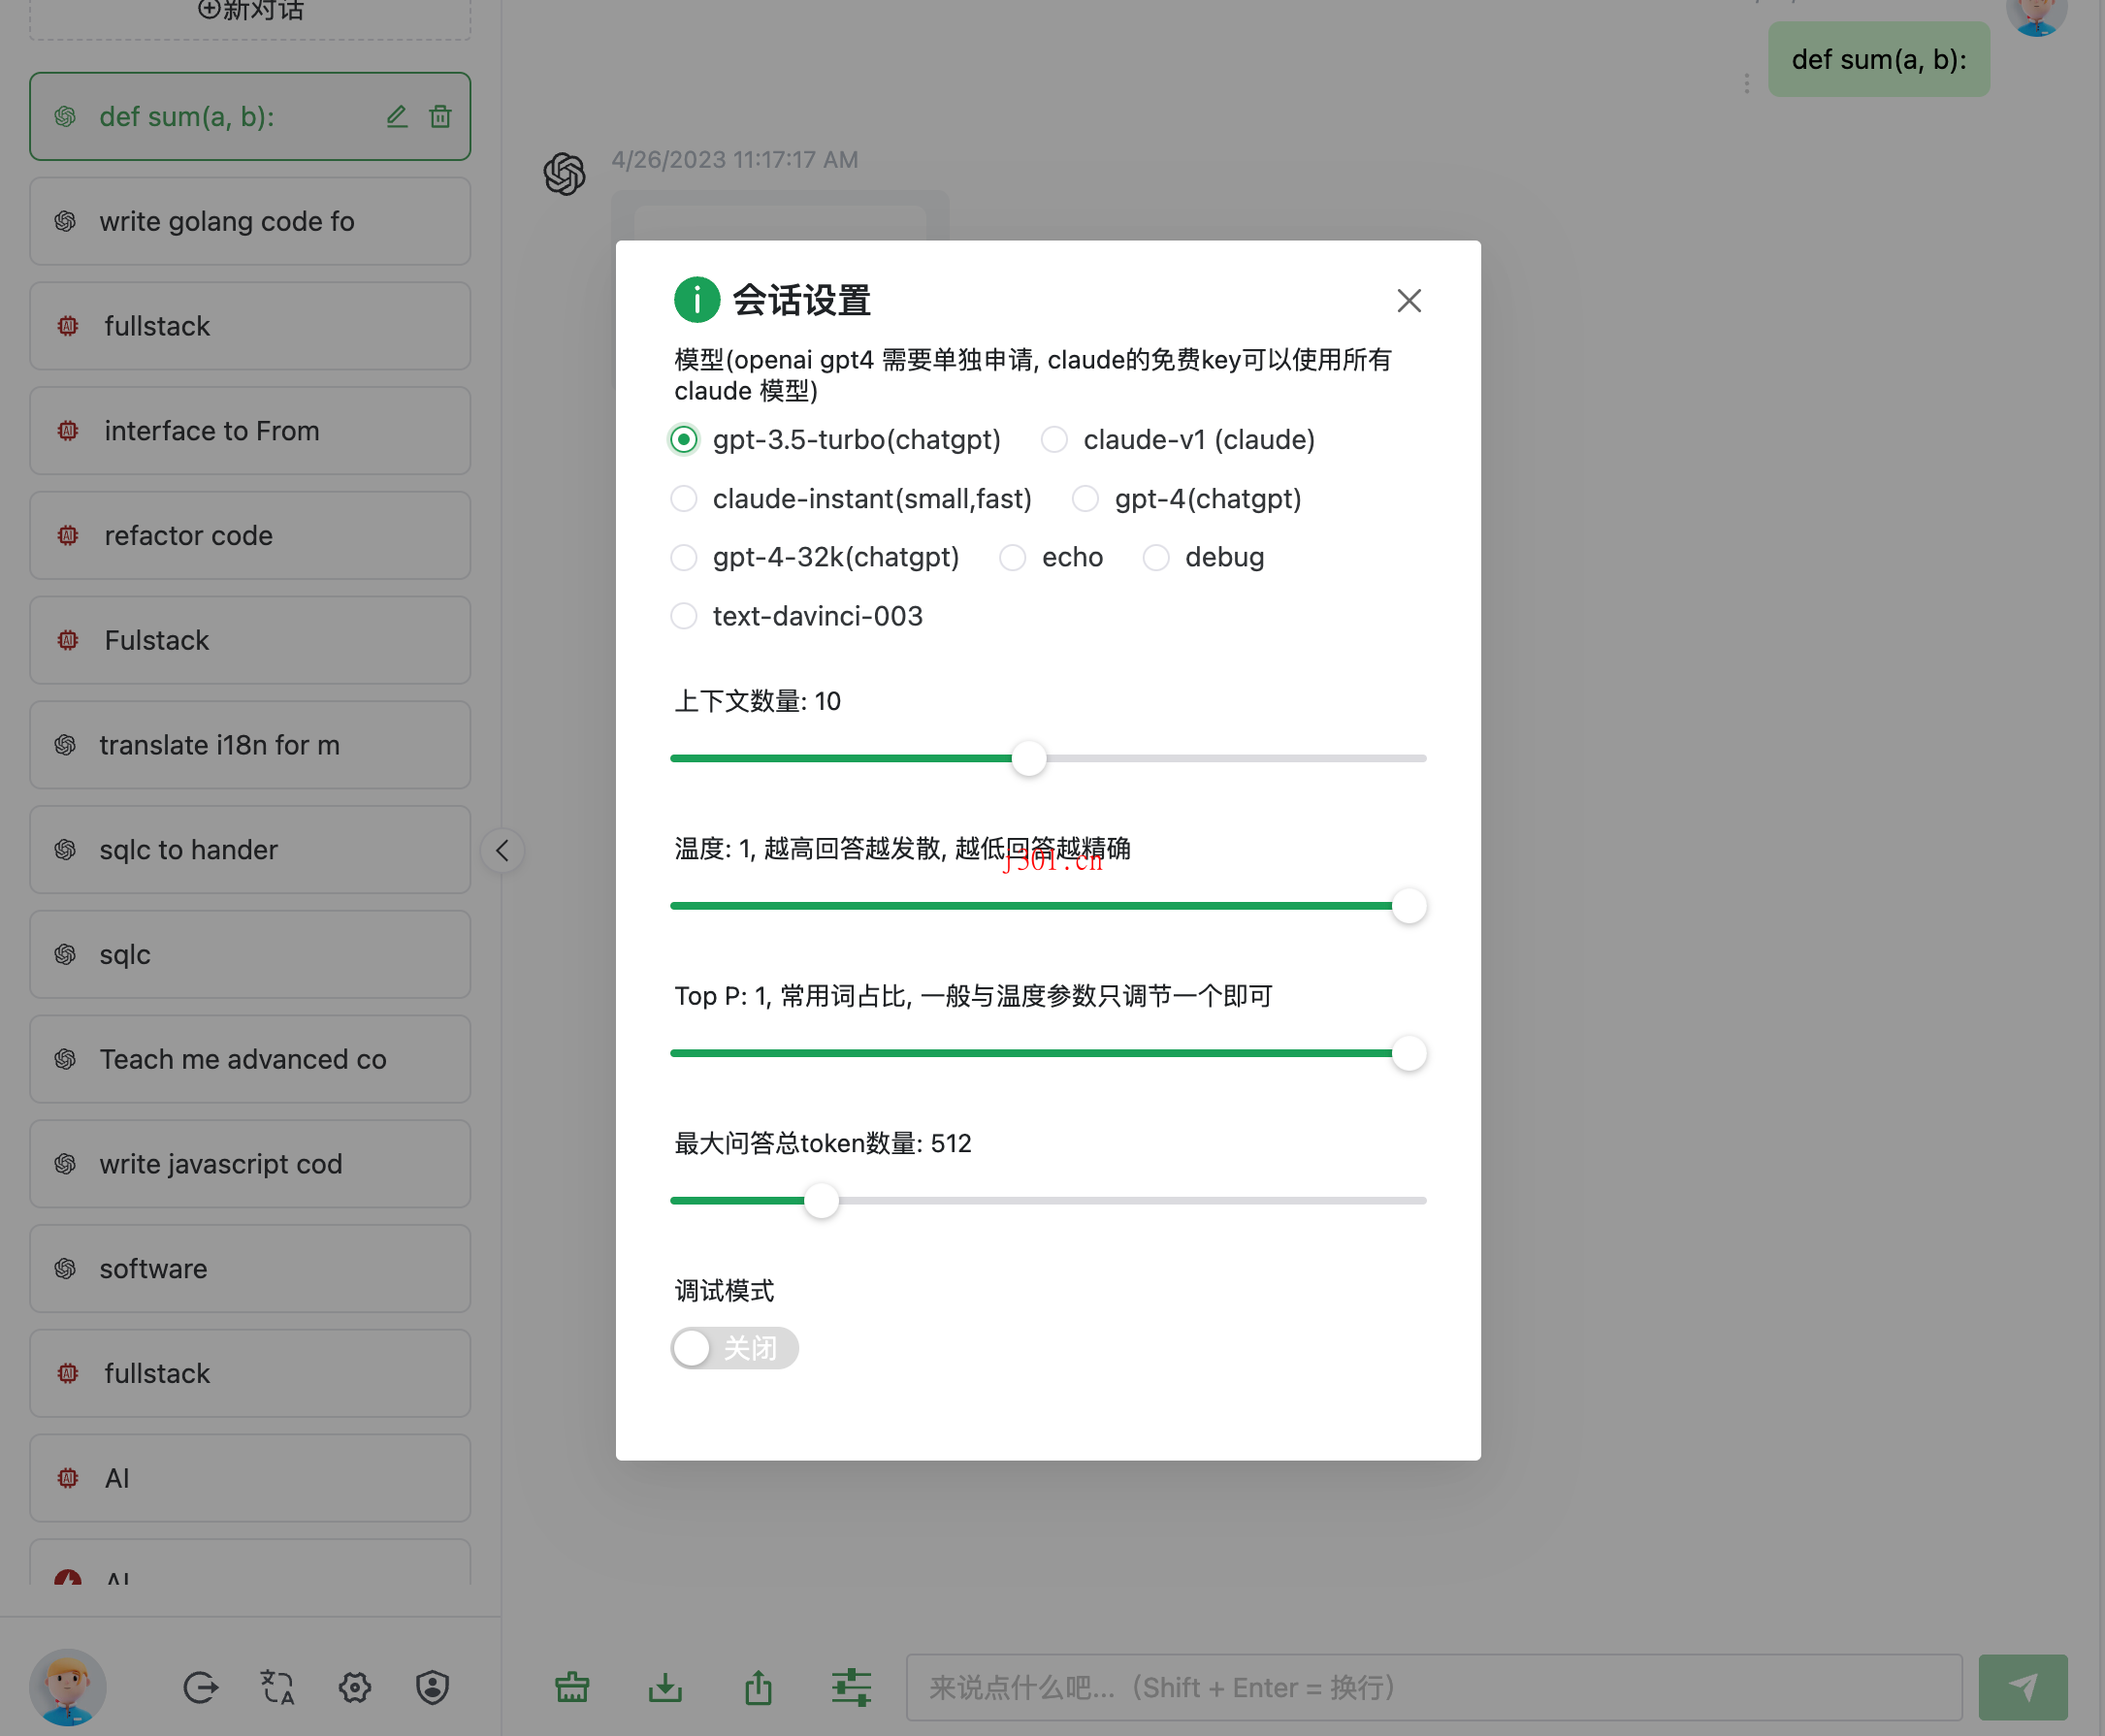Open account security with the shield icon
This screenshot has width=2105, height=1736.
coord(432,1687)
